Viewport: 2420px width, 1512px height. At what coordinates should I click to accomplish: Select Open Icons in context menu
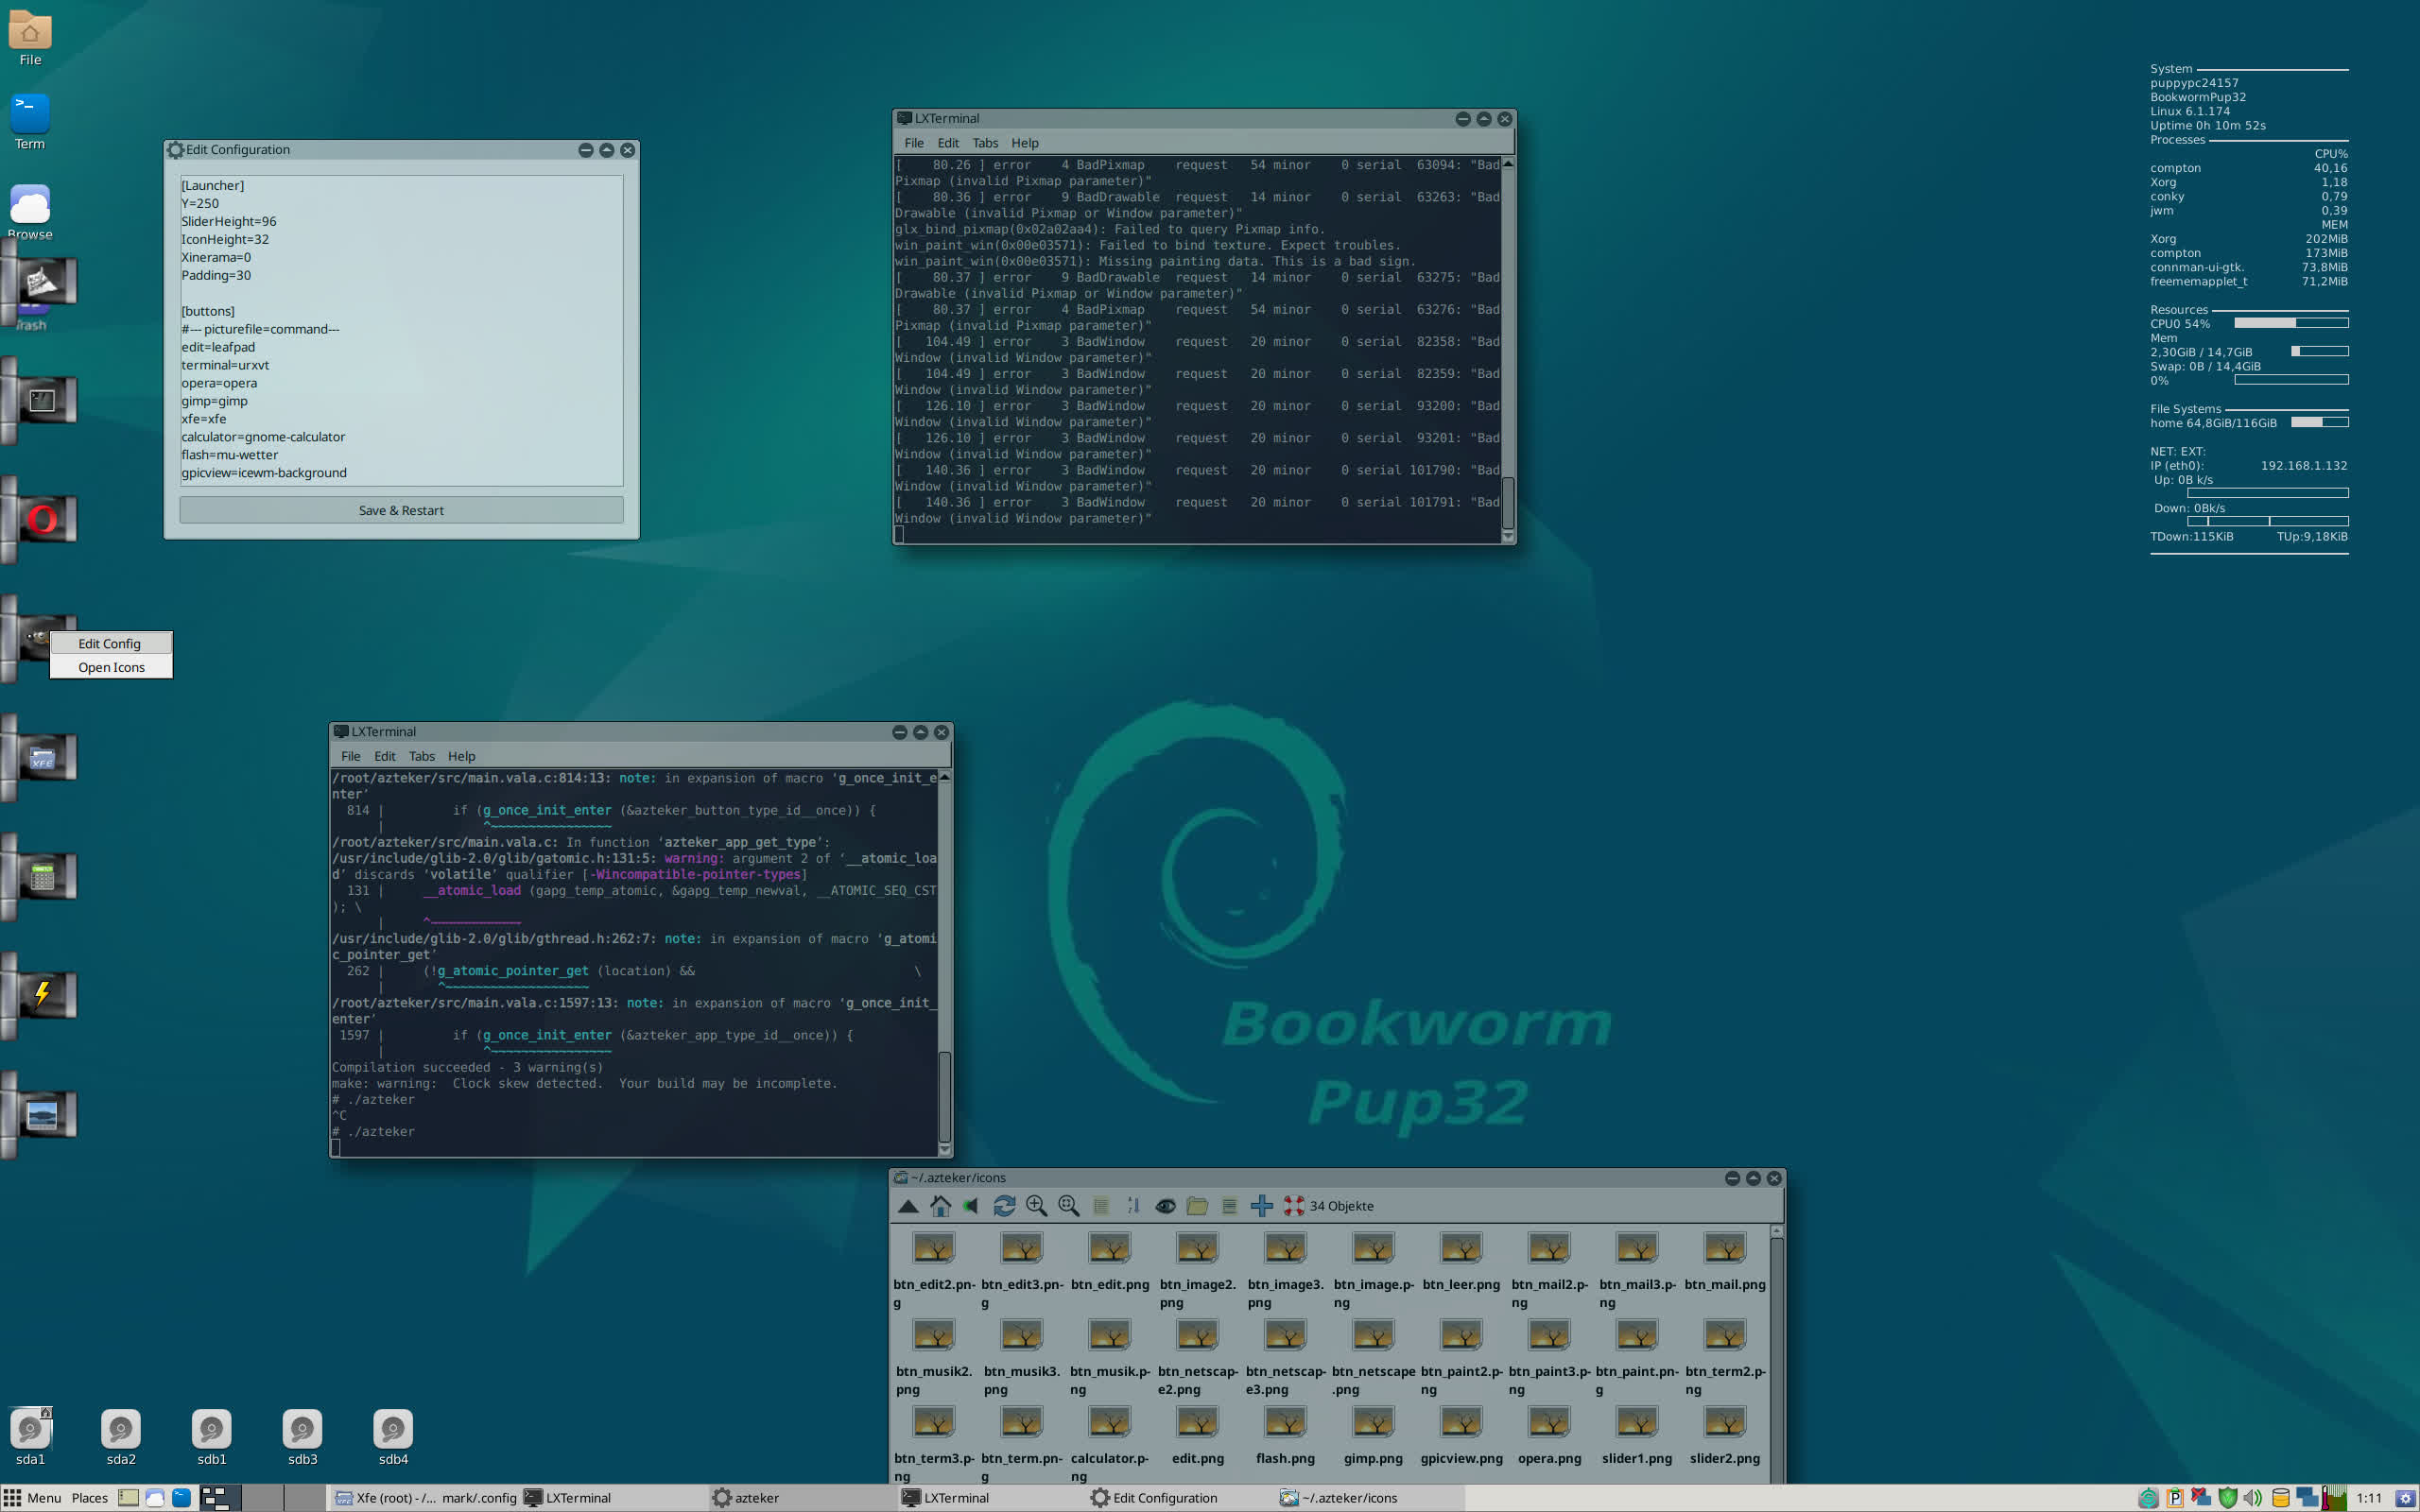(x=111, y=668)
